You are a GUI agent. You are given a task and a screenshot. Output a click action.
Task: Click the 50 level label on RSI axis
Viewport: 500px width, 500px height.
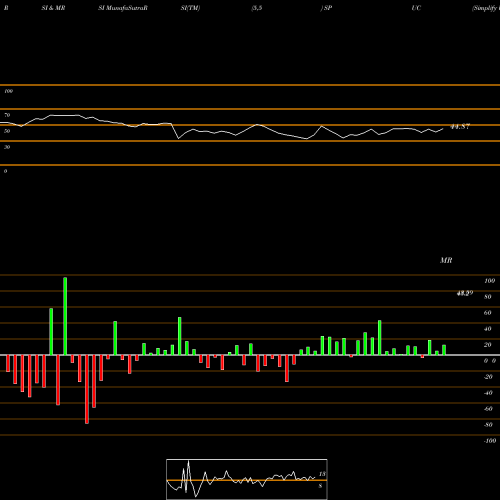7,131
